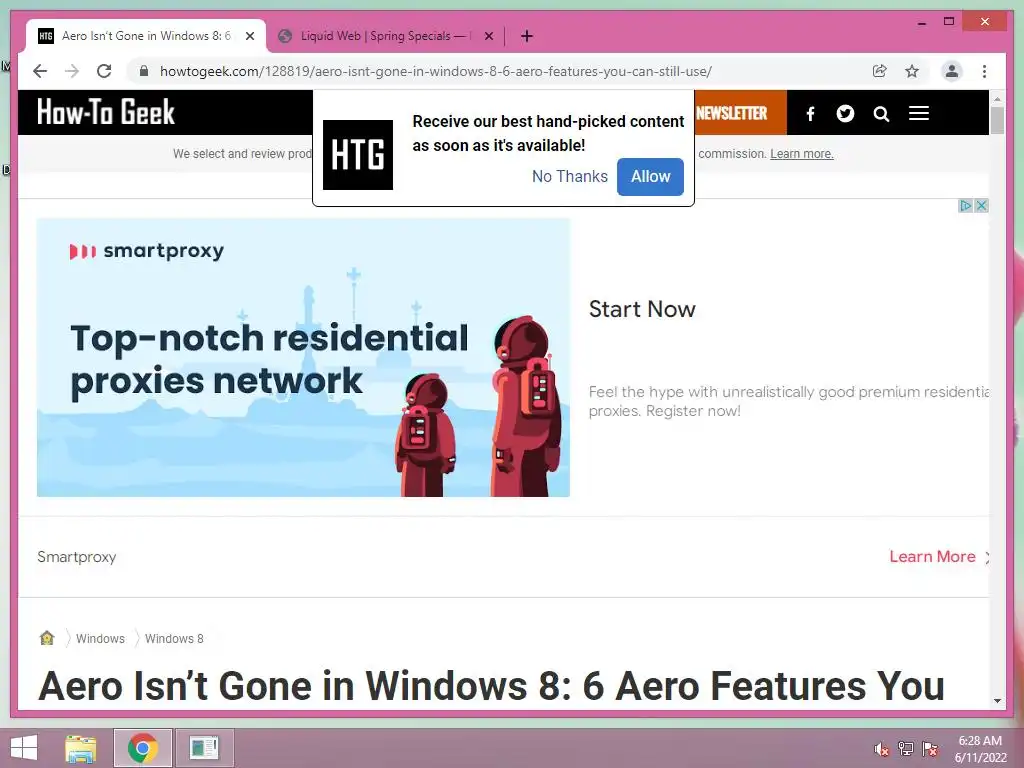Click the Learn More ad link

tap(932, 556)
